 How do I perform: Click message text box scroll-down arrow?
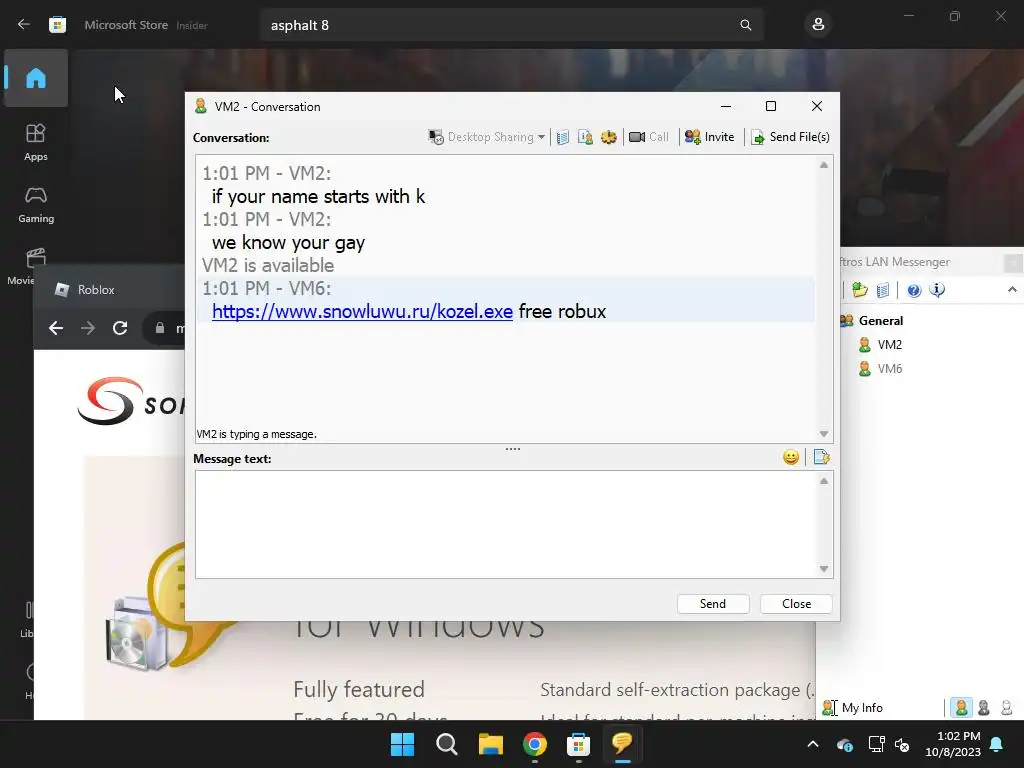[824, 569]
